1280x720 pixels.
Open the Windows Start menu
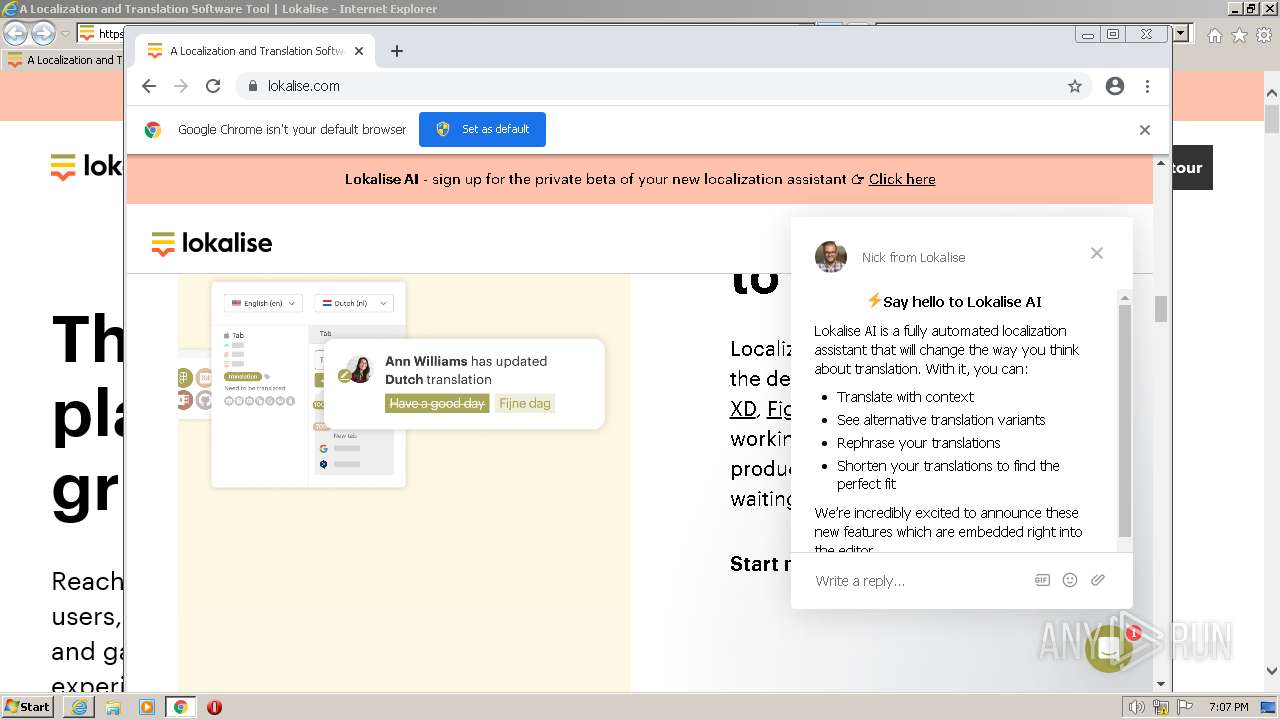pyautogui.click(x=28, y=706)
